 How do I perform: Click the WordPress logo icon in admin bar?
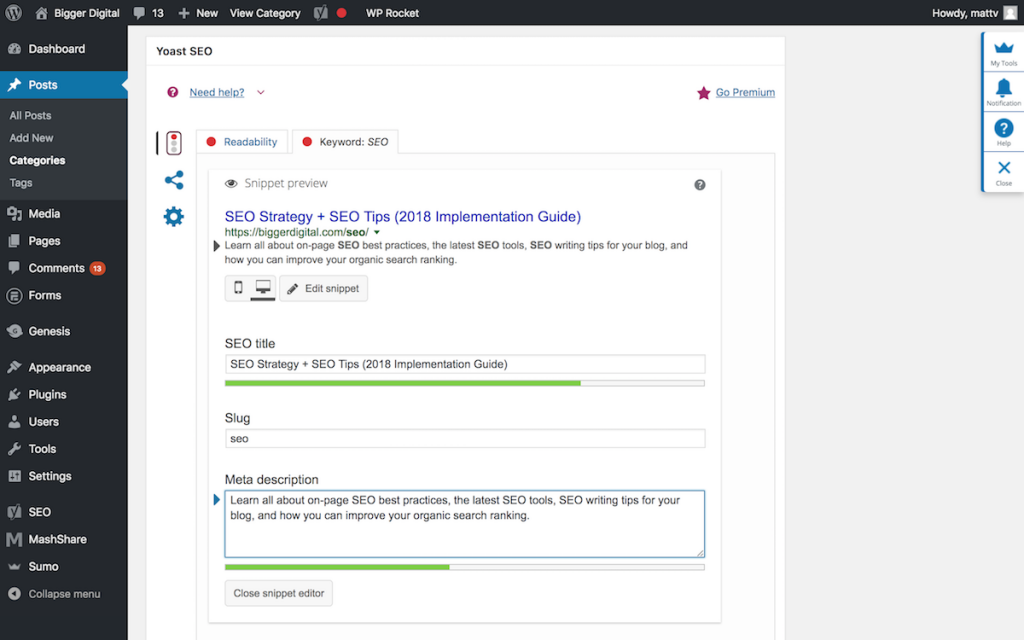click(13, 12)
